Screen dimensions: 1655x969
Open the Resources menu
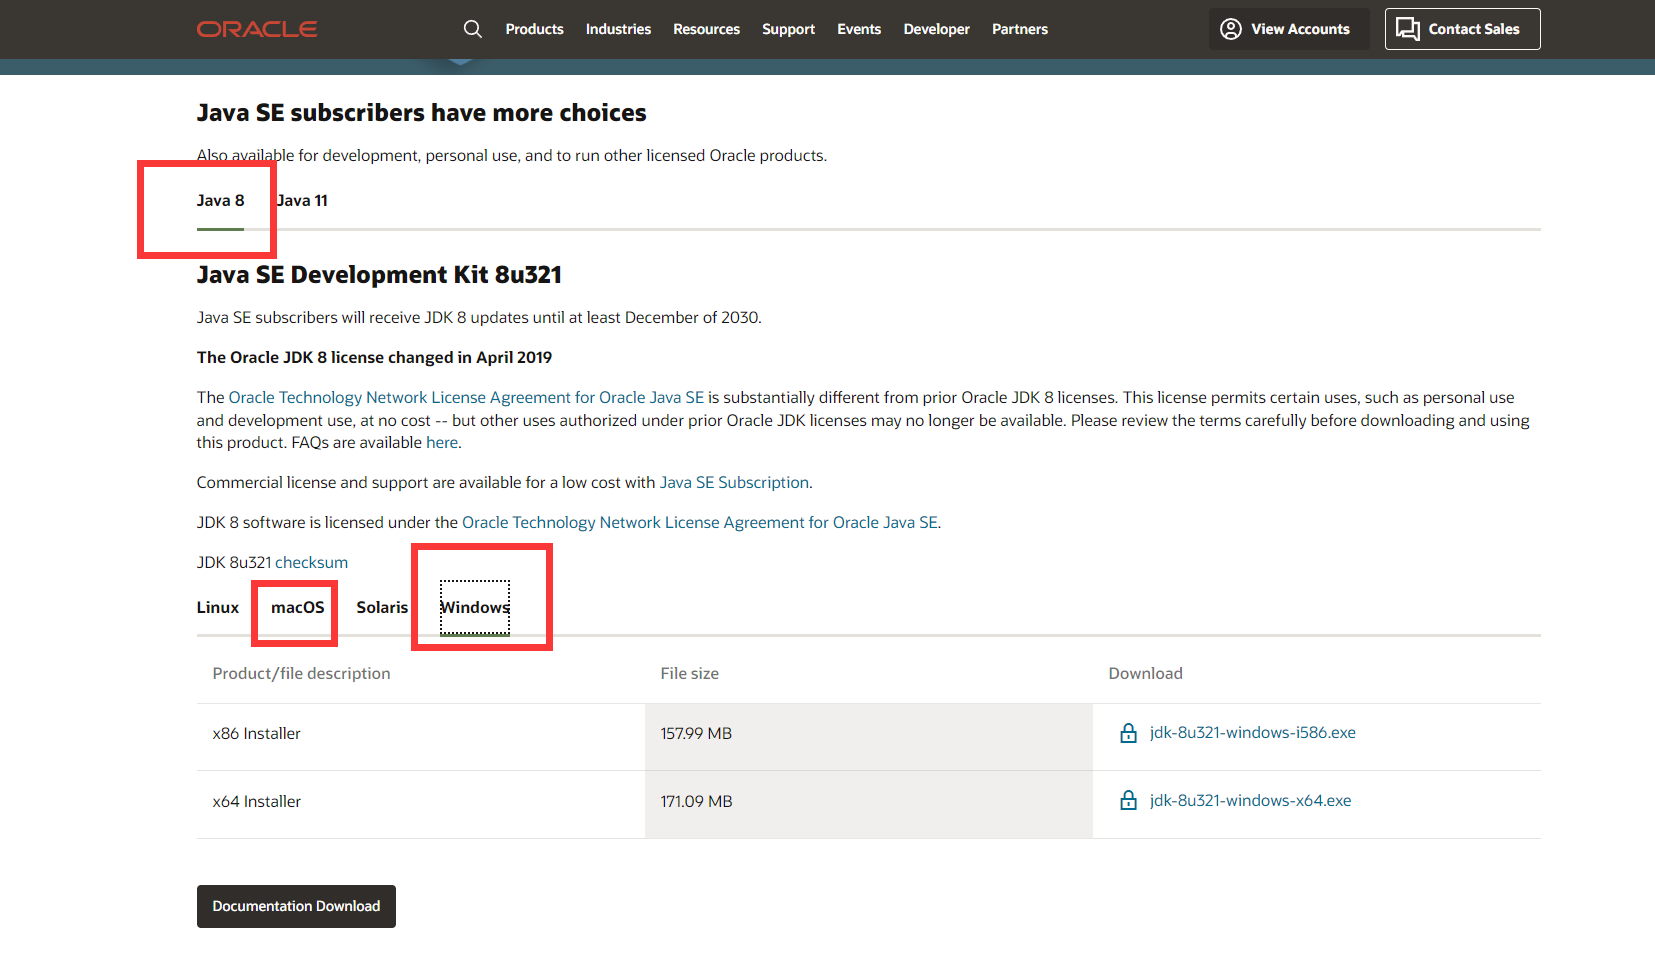[x=706, y=29]
